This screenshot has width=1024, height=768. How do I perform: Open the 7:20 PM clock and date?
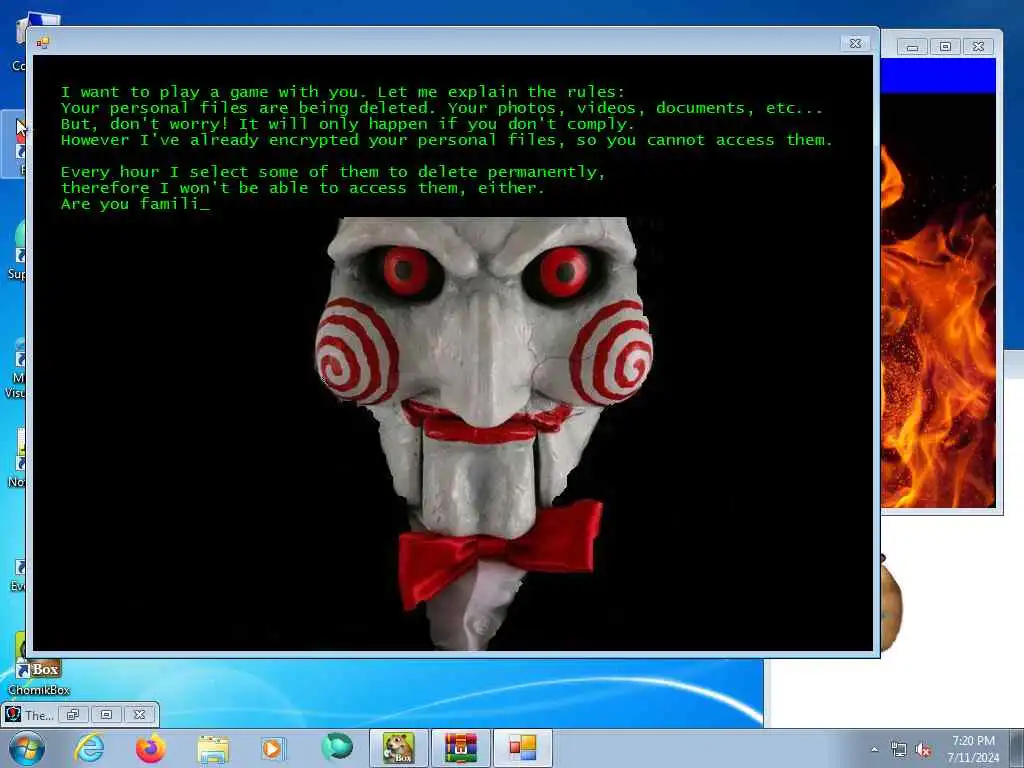(973, 749)
